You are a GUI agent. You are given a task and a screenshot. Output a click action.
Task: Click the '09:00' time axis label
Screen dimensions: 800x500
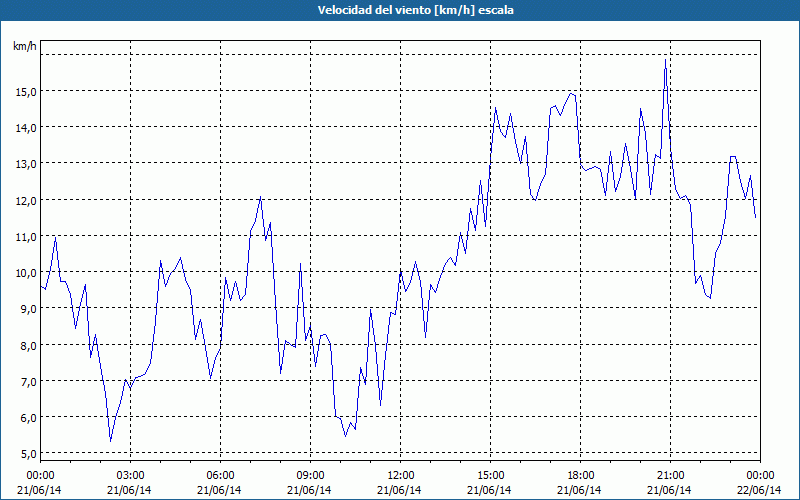tap(310, 476)
